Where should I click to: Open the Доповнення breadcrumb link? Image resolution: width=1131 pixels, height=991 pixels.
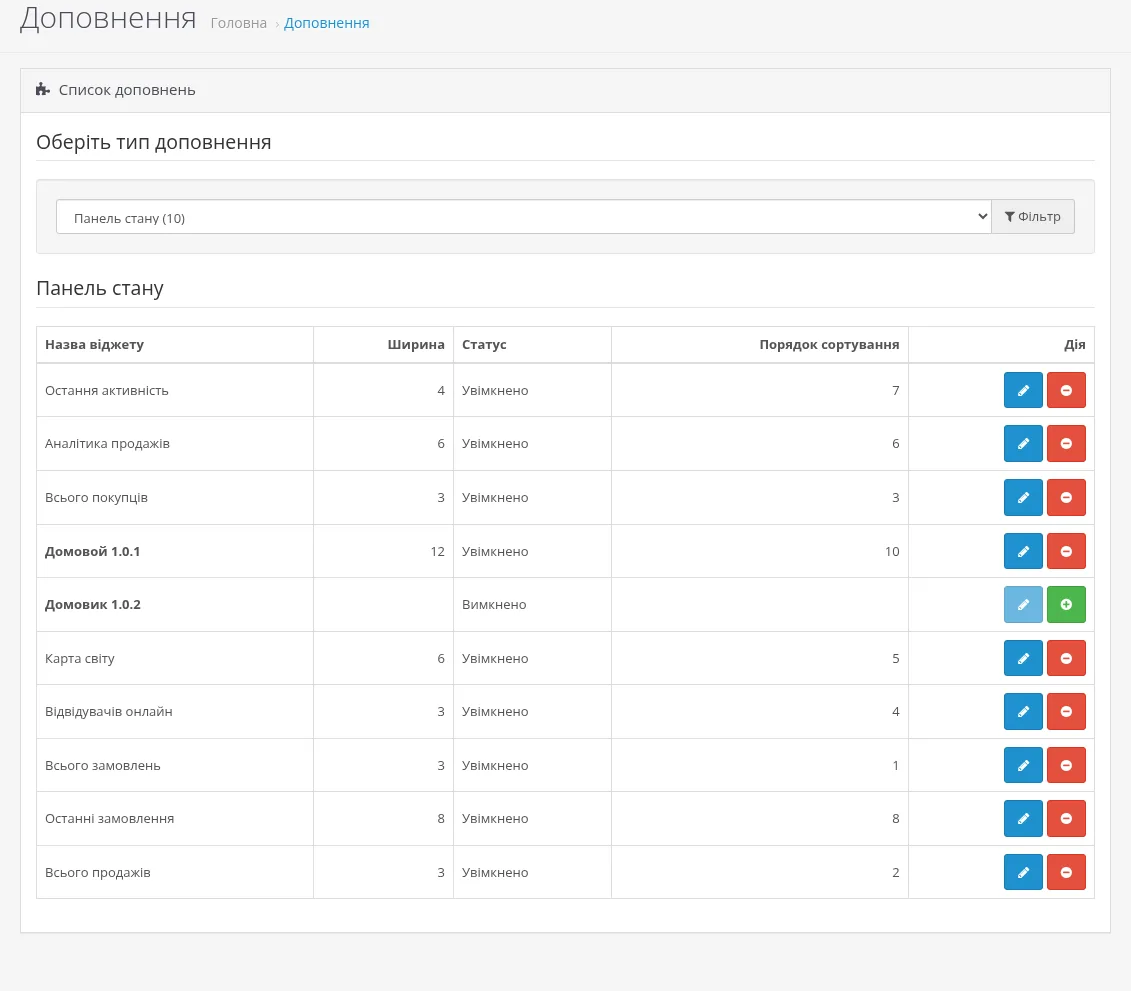click(327, 23)
